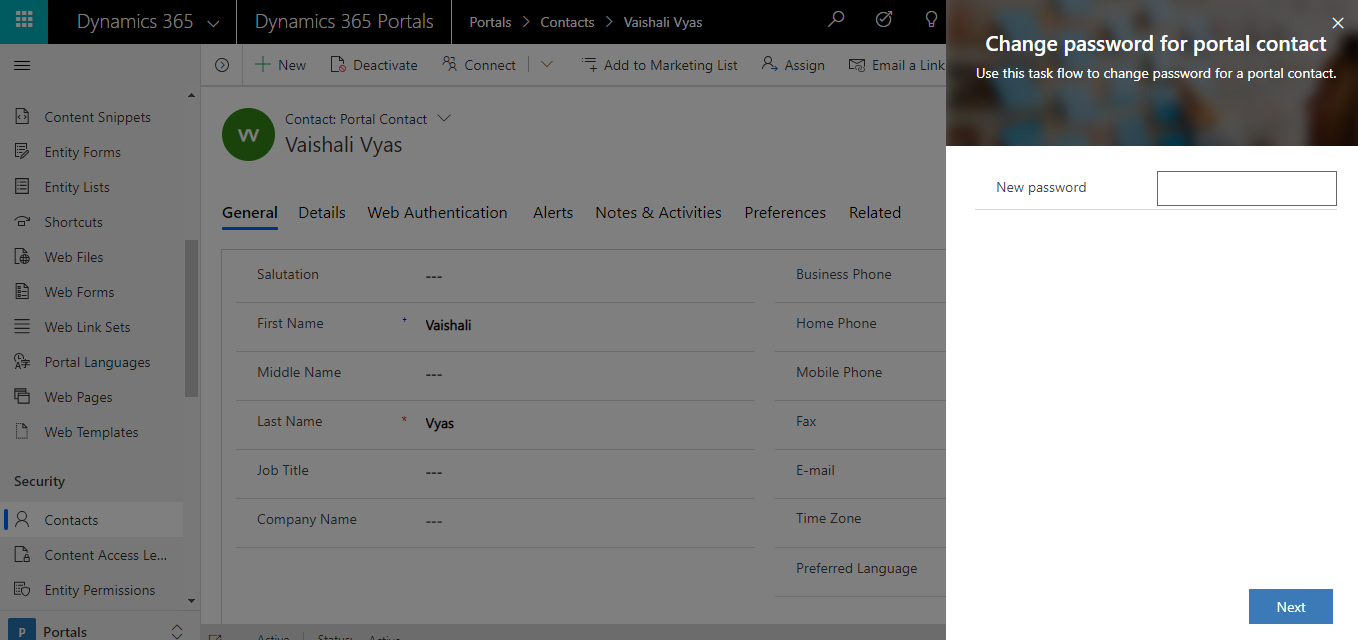Click the First Name field value
The height and width of the screenshot is (640, 1358).
(x=448, y=325)
